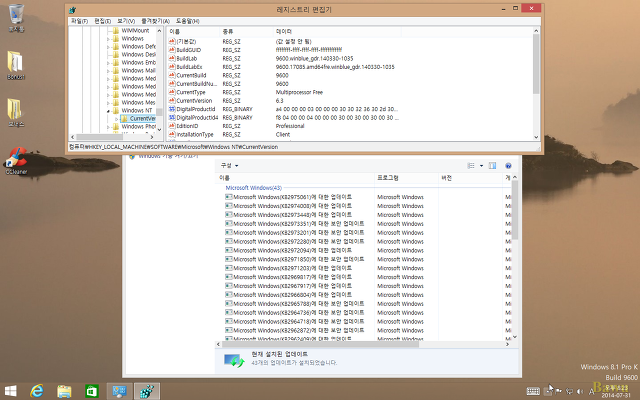Expand the Windows Emb tree node
This screenshot has width=640, height=400.
[109, 63]
